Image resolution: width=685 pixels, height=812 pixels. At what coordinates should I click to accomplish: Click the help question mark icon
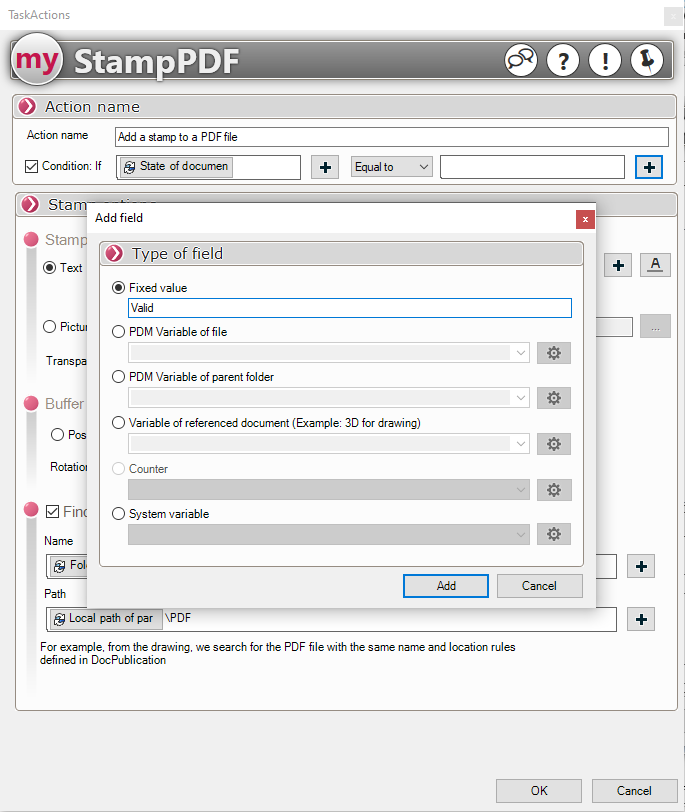(563, 61)
